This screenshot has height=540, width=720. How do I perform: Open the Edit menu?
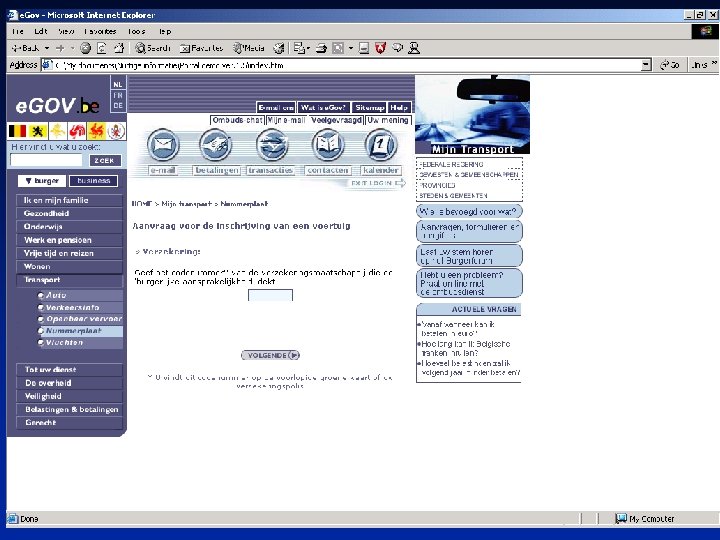40,31
